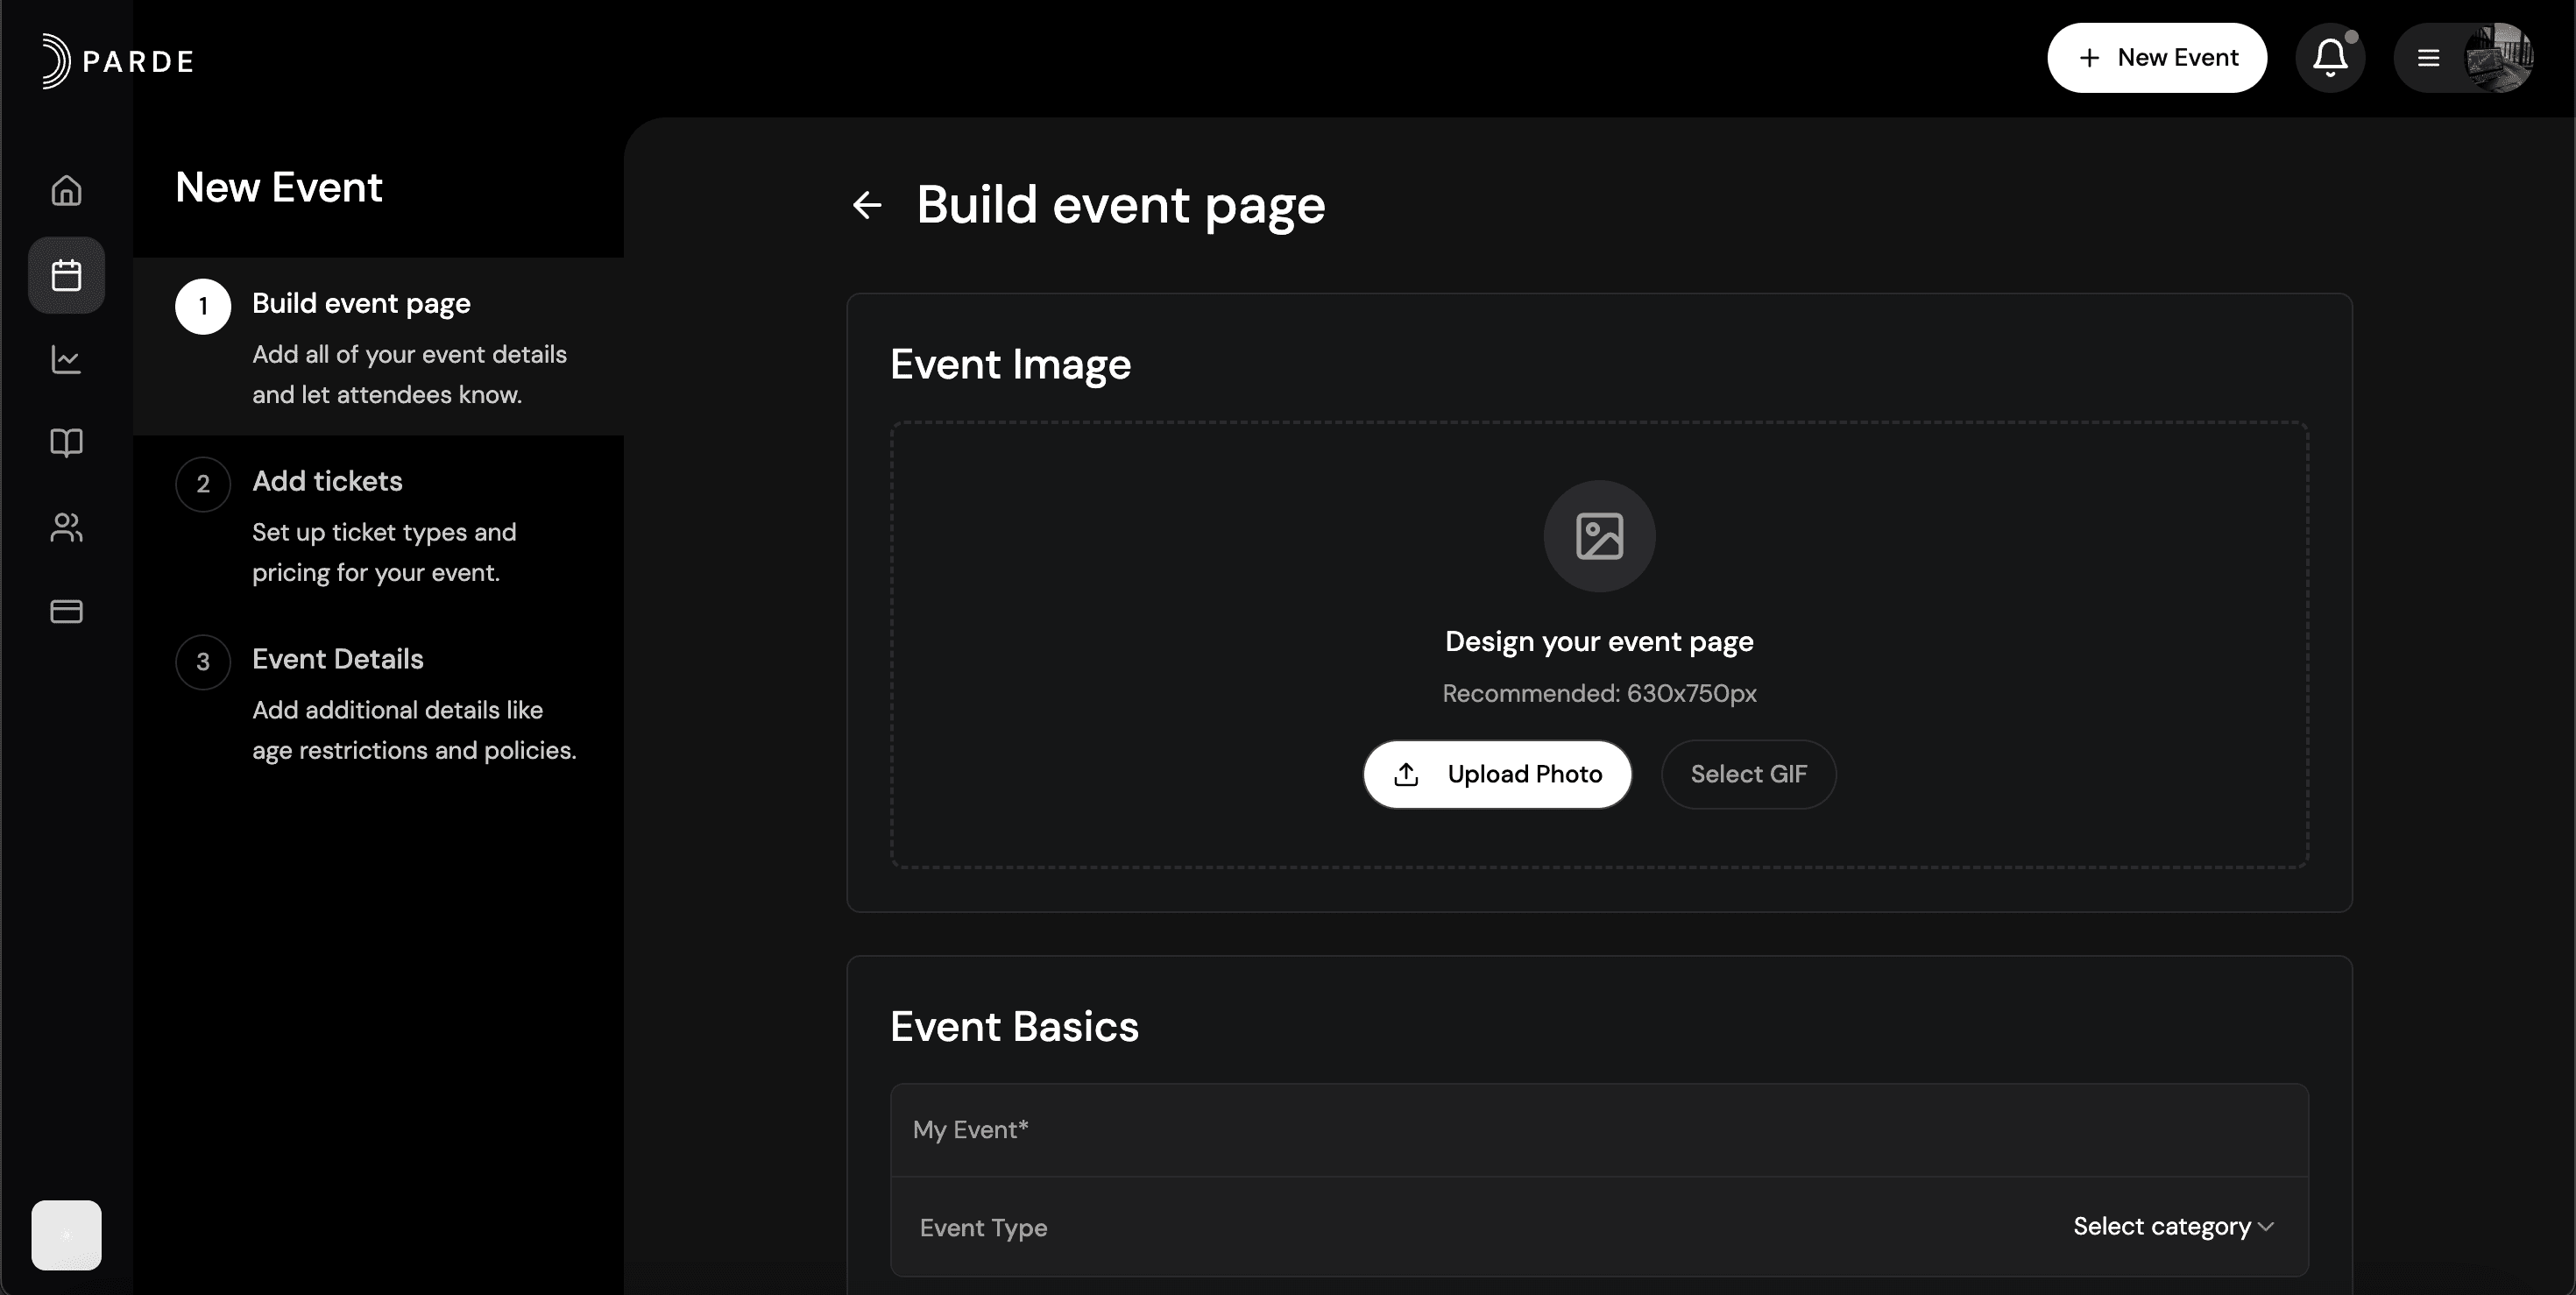
Task: Open the credit card payments sidebar icon
Action: click(66, 611)
